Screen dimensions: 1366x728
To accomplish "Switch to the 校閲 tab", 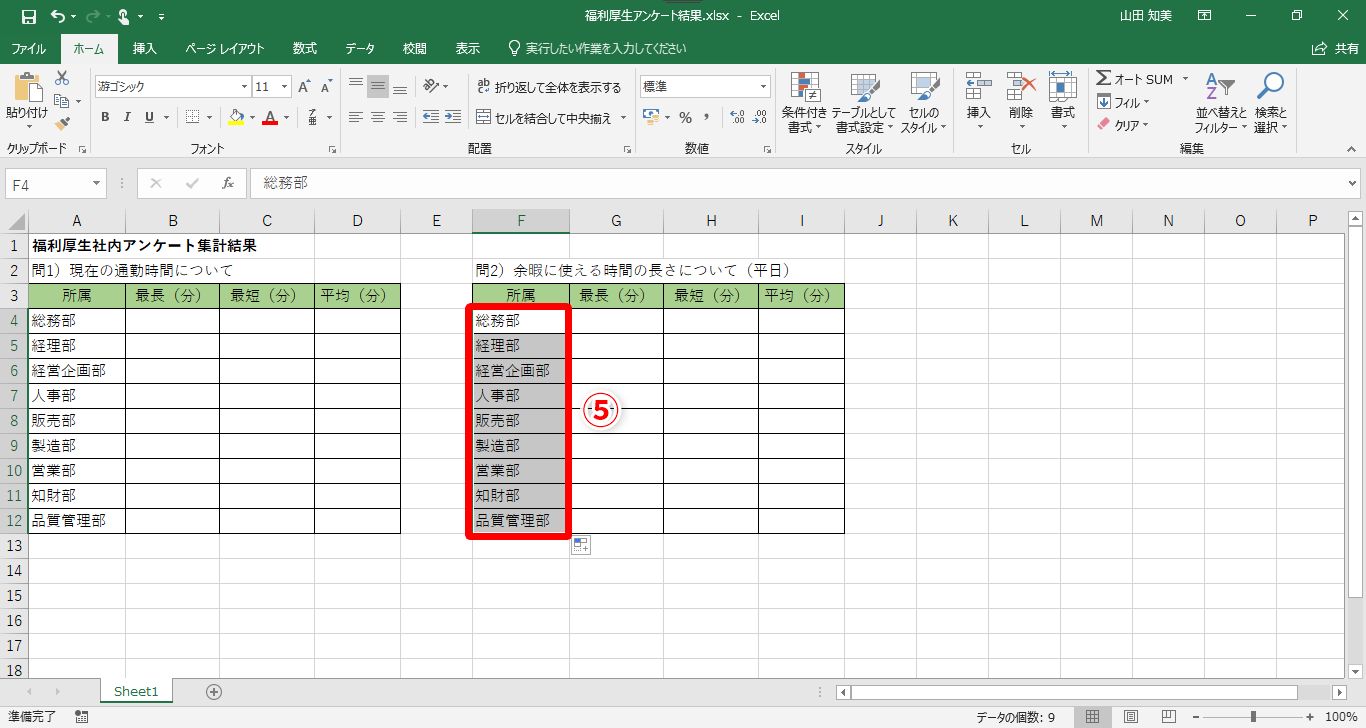I will pos(414,49).
